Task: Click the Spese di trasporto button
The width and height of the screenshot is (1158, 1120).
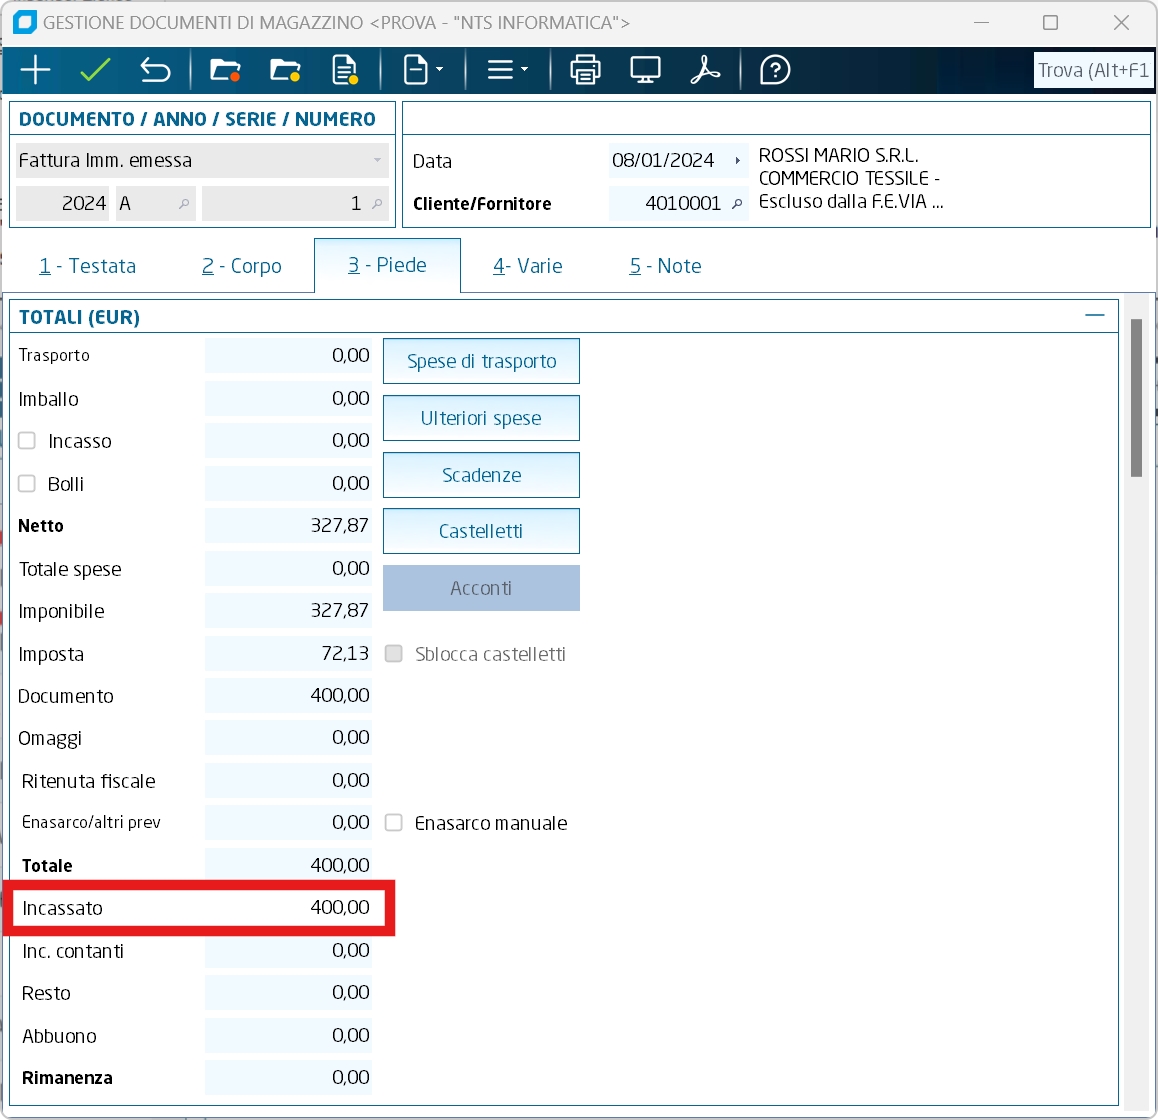Action: click(x=481, y=361)
